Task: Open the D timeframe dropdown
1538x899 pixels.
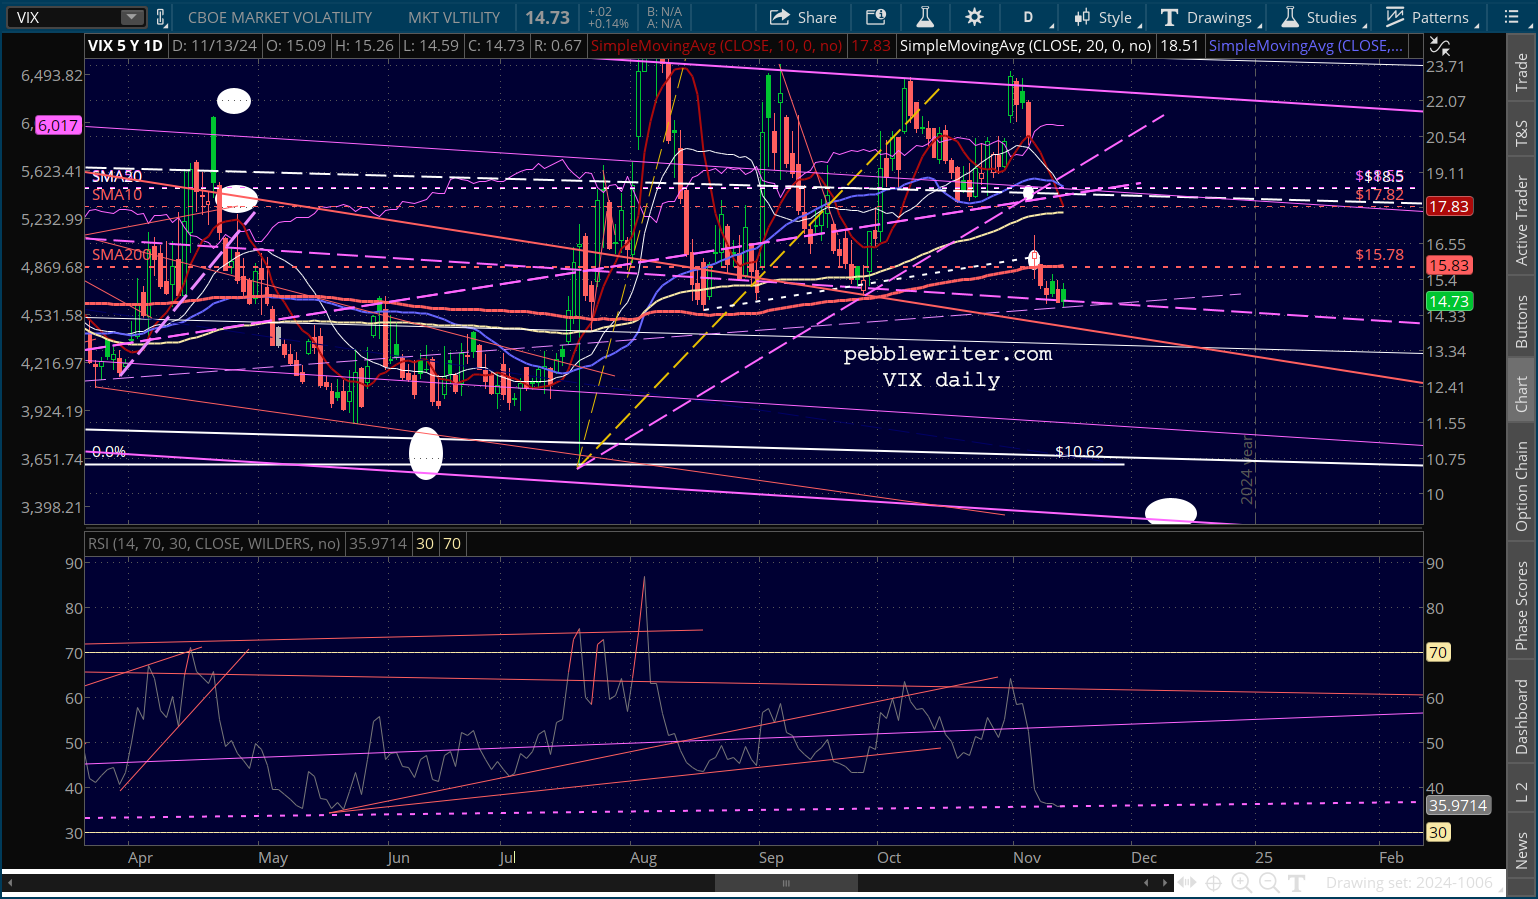Action: (x=1028, y=17)
